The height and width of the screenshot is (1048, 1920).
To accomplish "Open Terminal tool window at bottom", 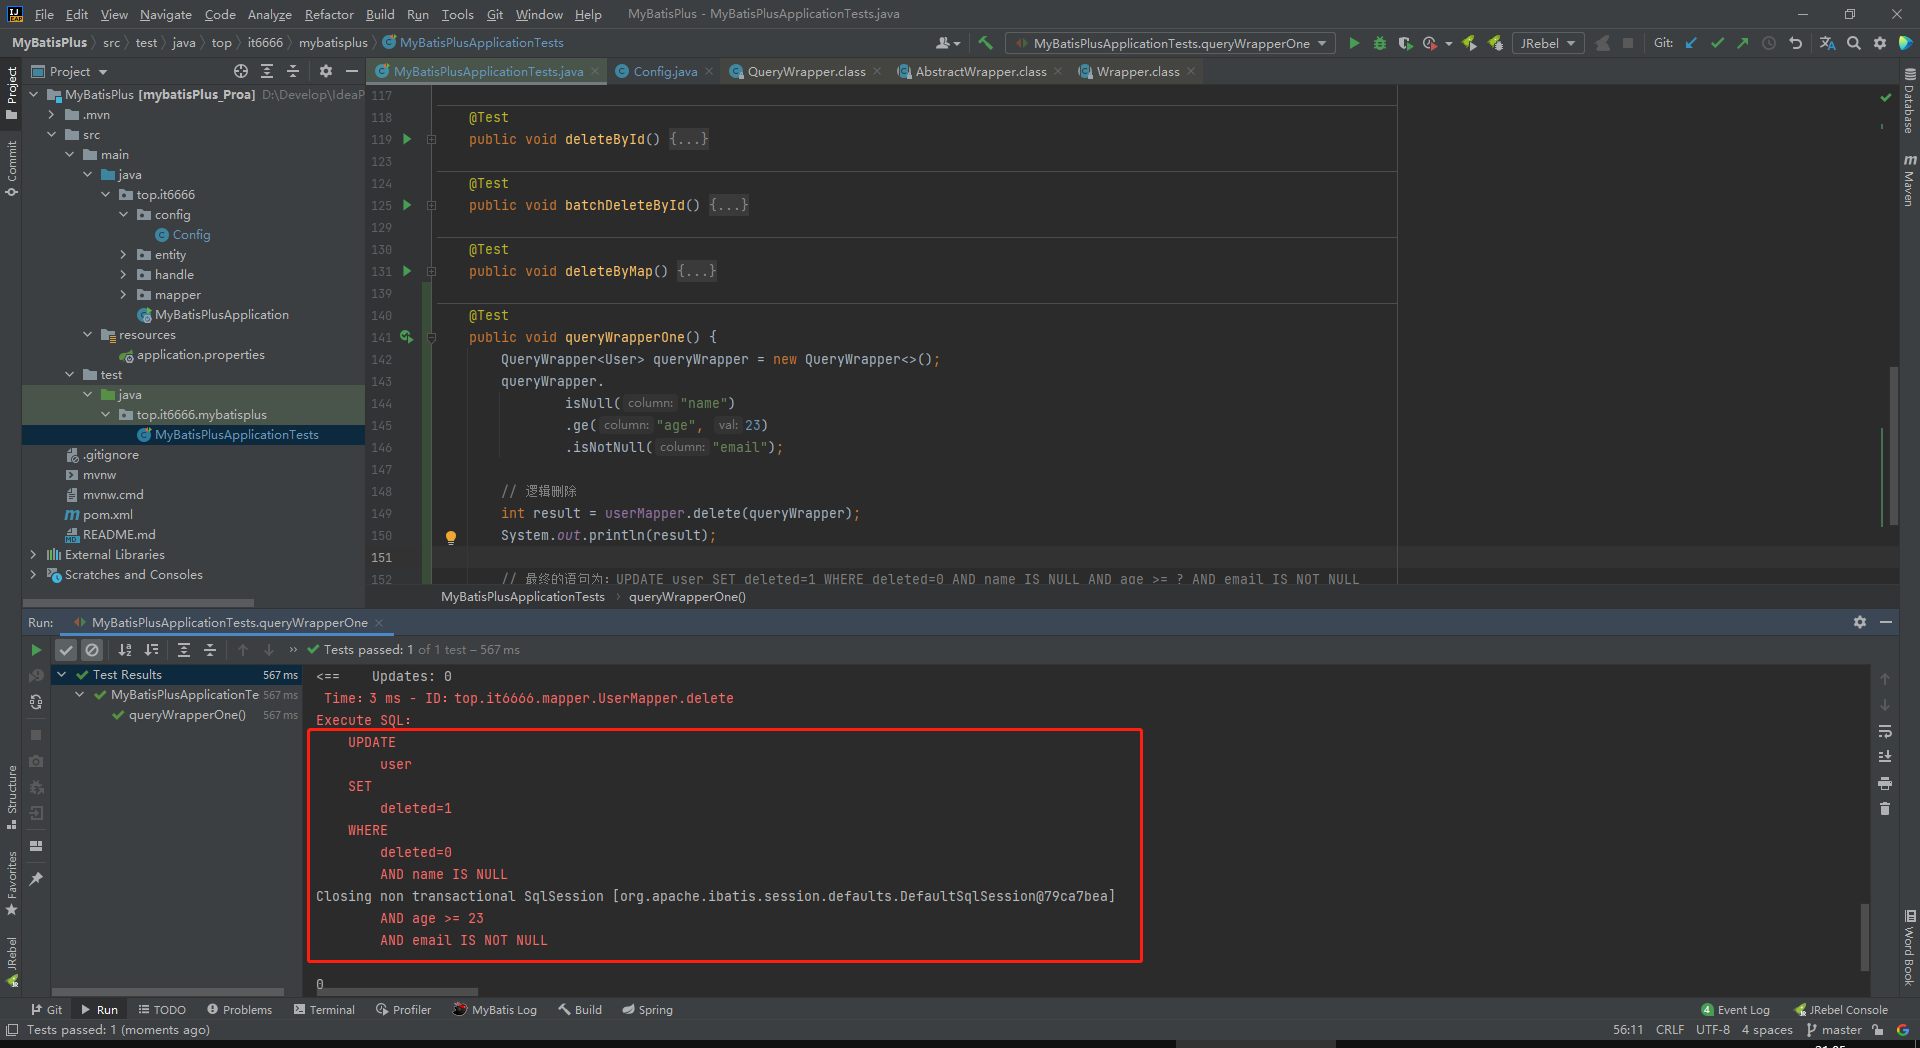I will pyautogui.click(x=324, y=1010).
